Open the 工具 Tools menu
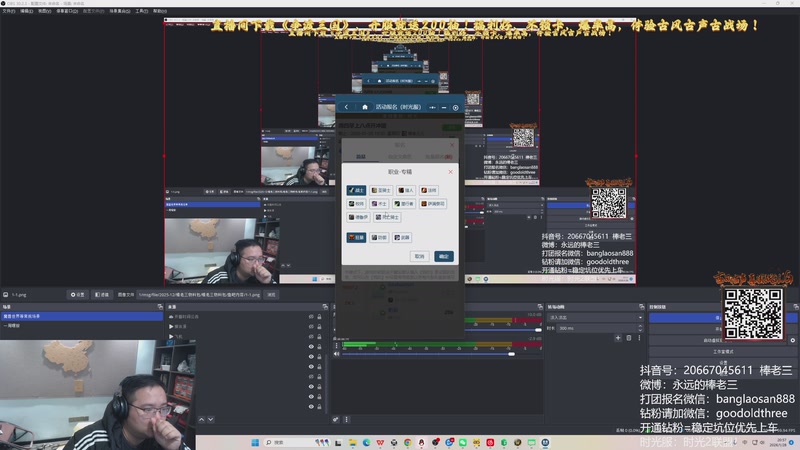800x450 pixels. tap(141, 11)
